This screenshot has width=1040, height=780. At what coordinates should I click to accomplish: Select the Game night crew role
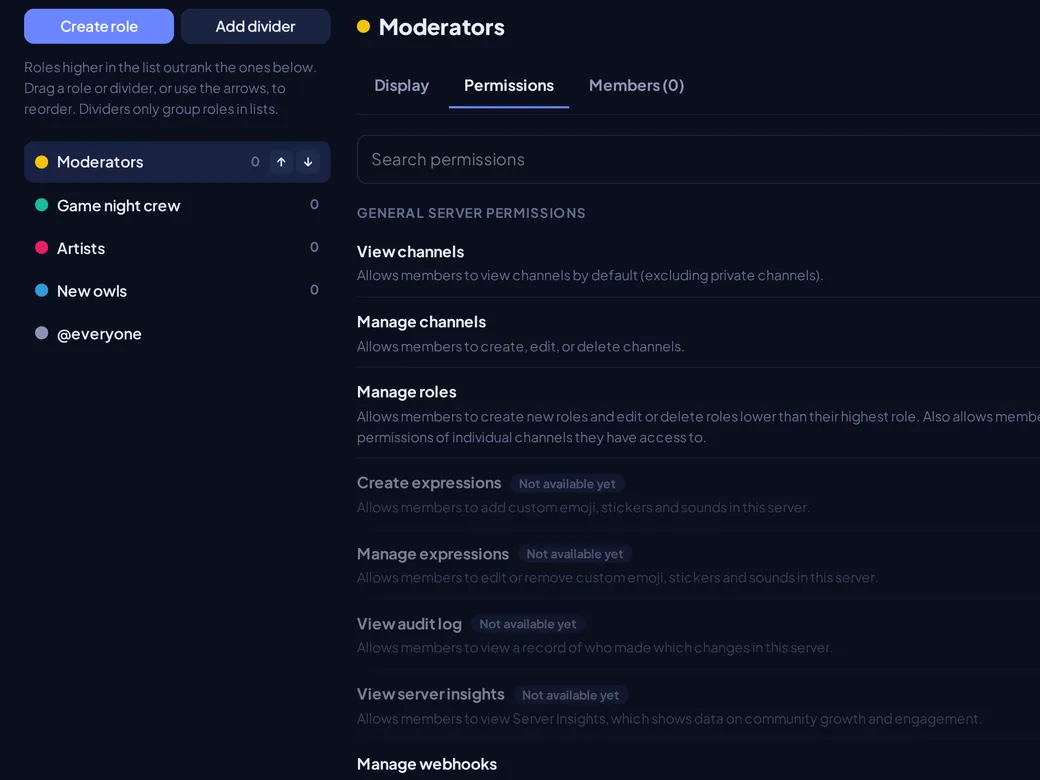tap(177, 205)
